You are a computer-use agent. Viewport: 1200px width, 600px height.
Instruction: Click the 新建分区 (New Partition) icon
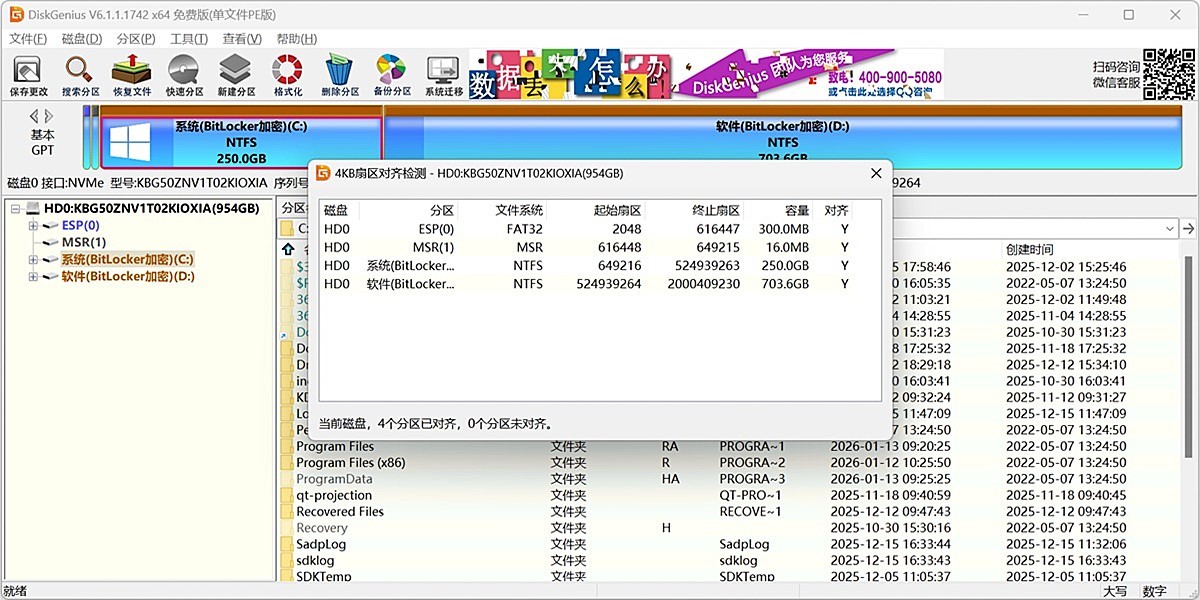click(x=234, y=75)
